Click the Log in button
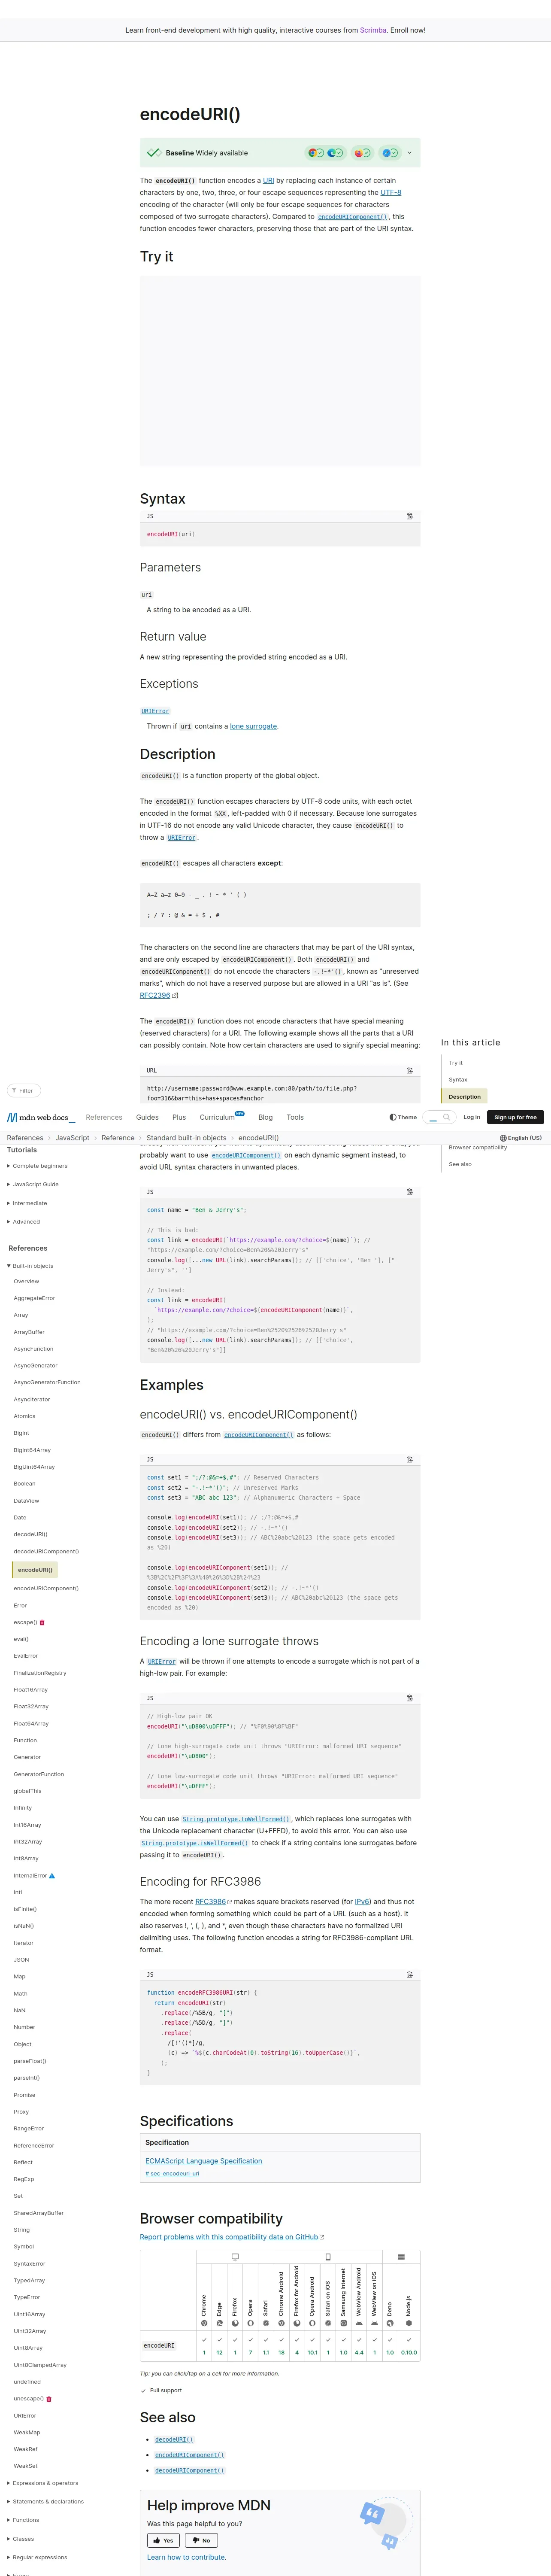This screenshot has width=551, height=2576. [x=471, y=1117]
